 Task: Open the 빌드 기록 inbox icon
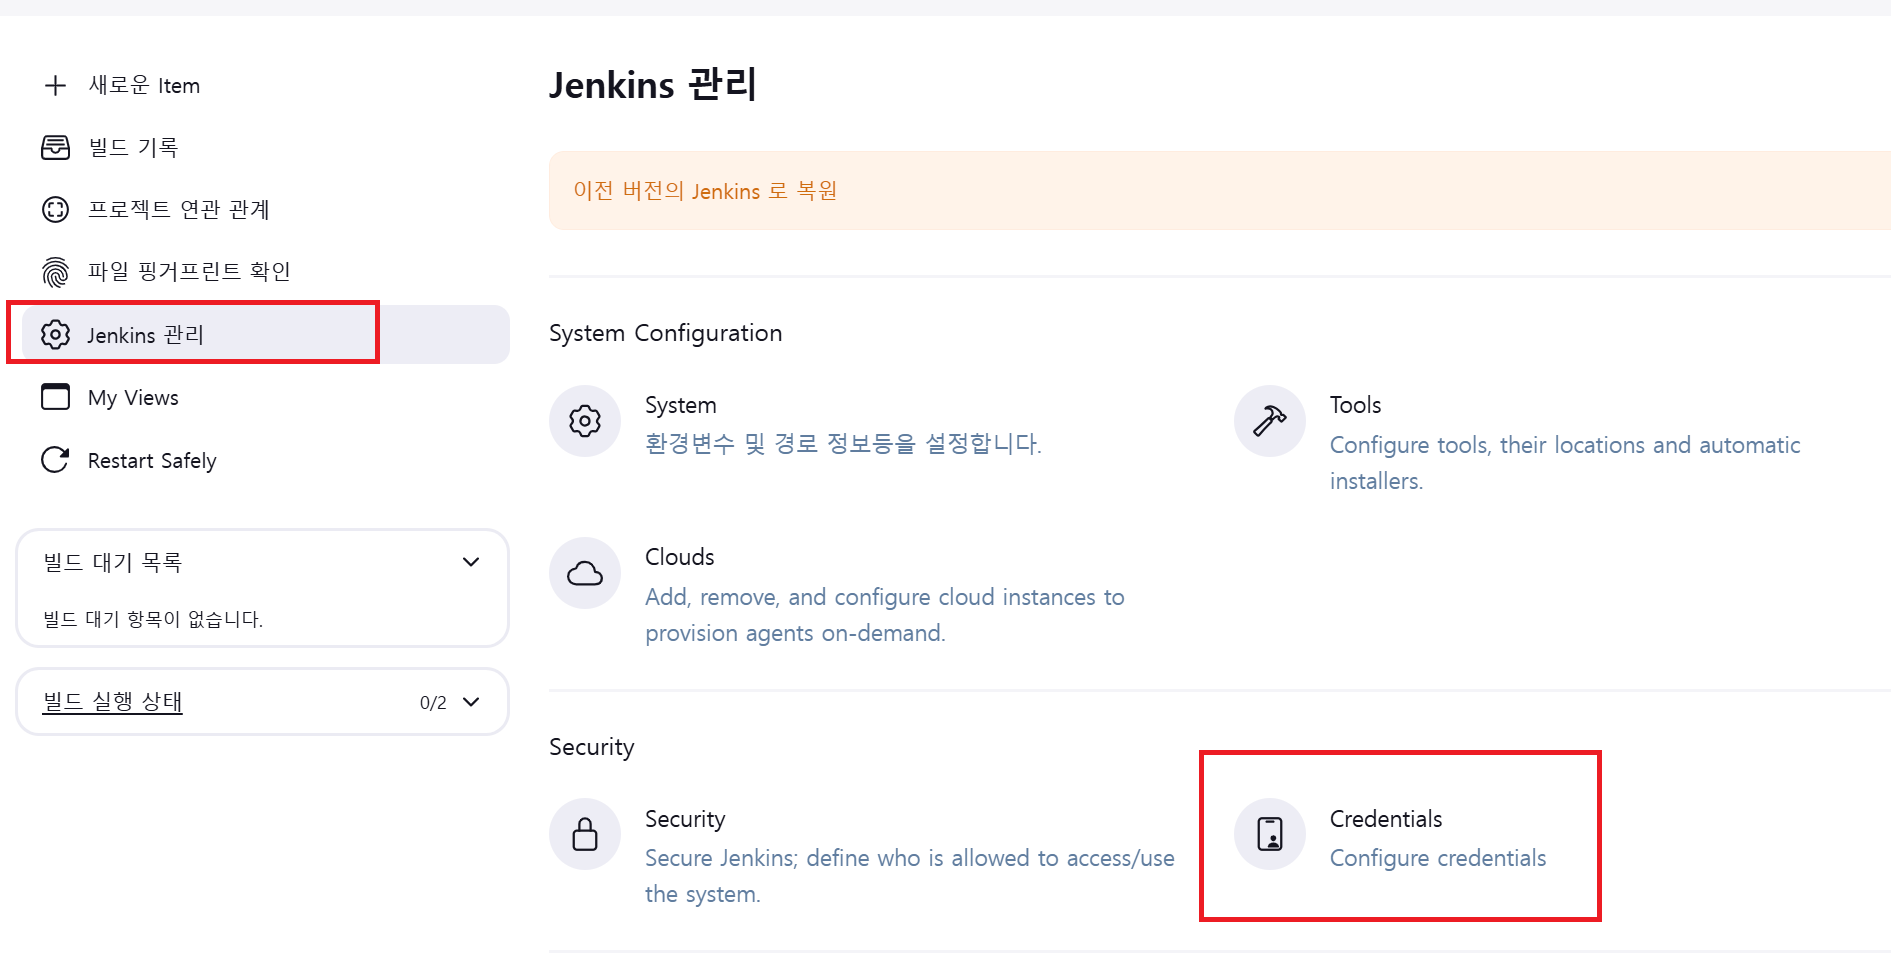pyautogui.click(x=55, y=148)
